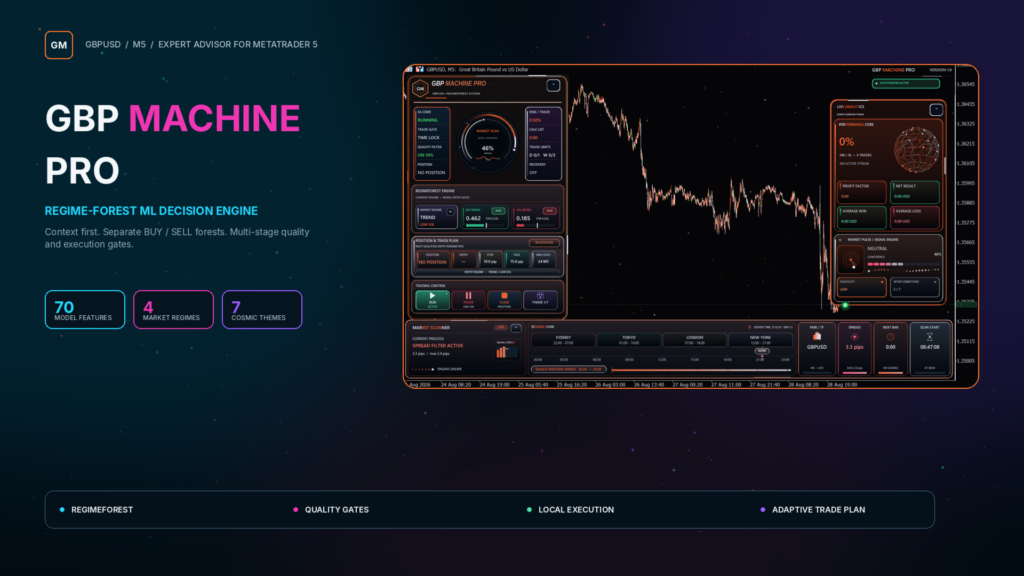Screen dimensions: 1024x576
Task: Click the NOW marker on session timeline
Action: click(762, 351)
